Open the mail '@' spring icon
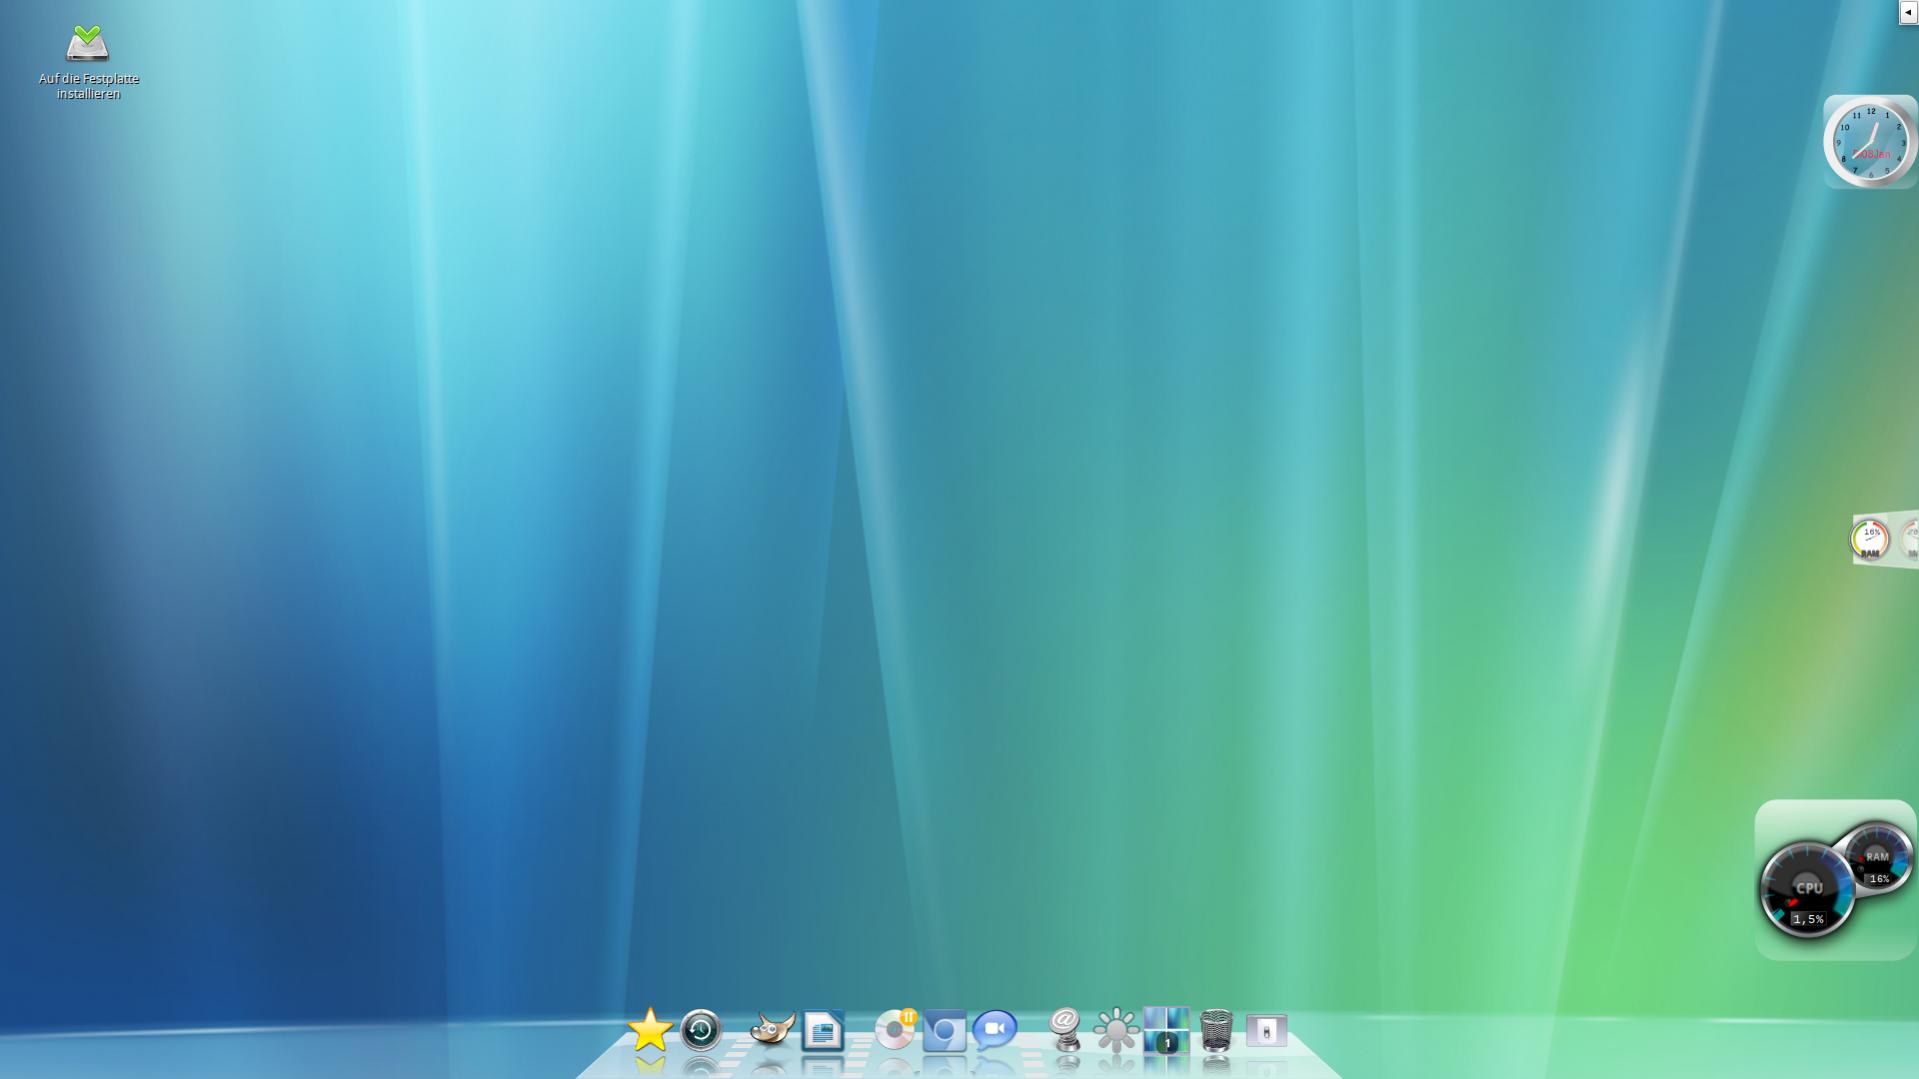 click(x=1066, y=1030)
